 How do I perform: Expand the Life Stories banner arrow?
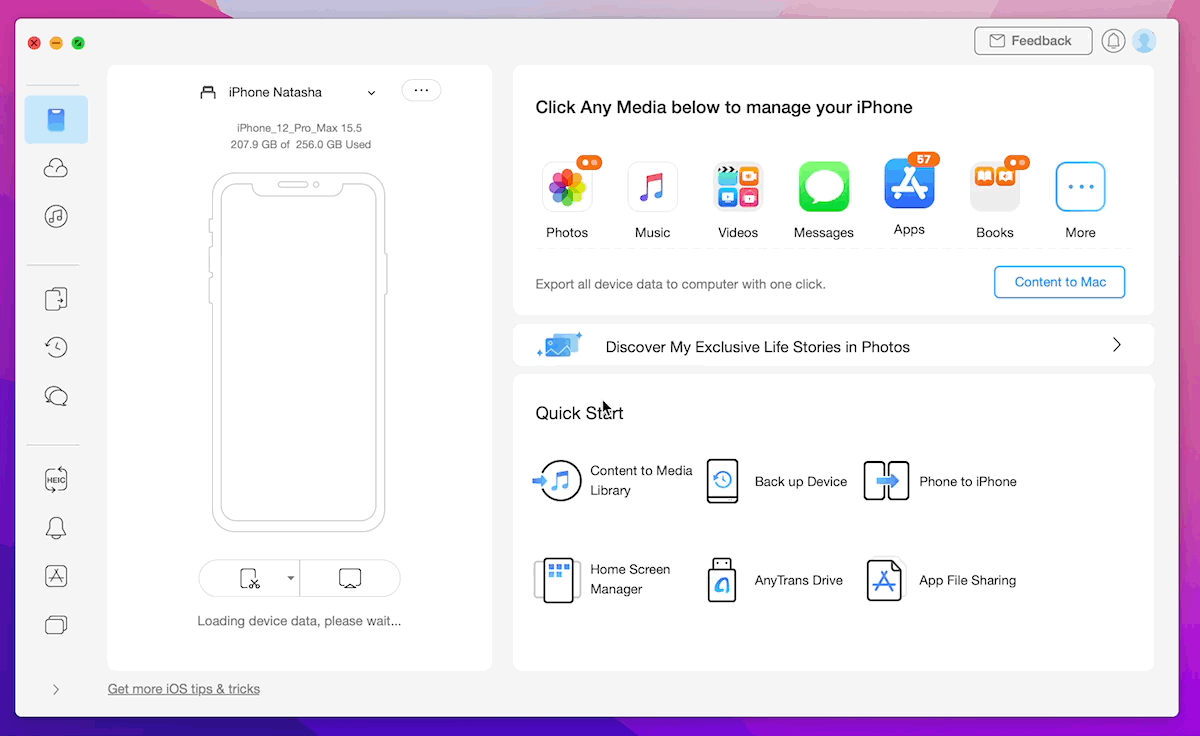(1117, 345)
